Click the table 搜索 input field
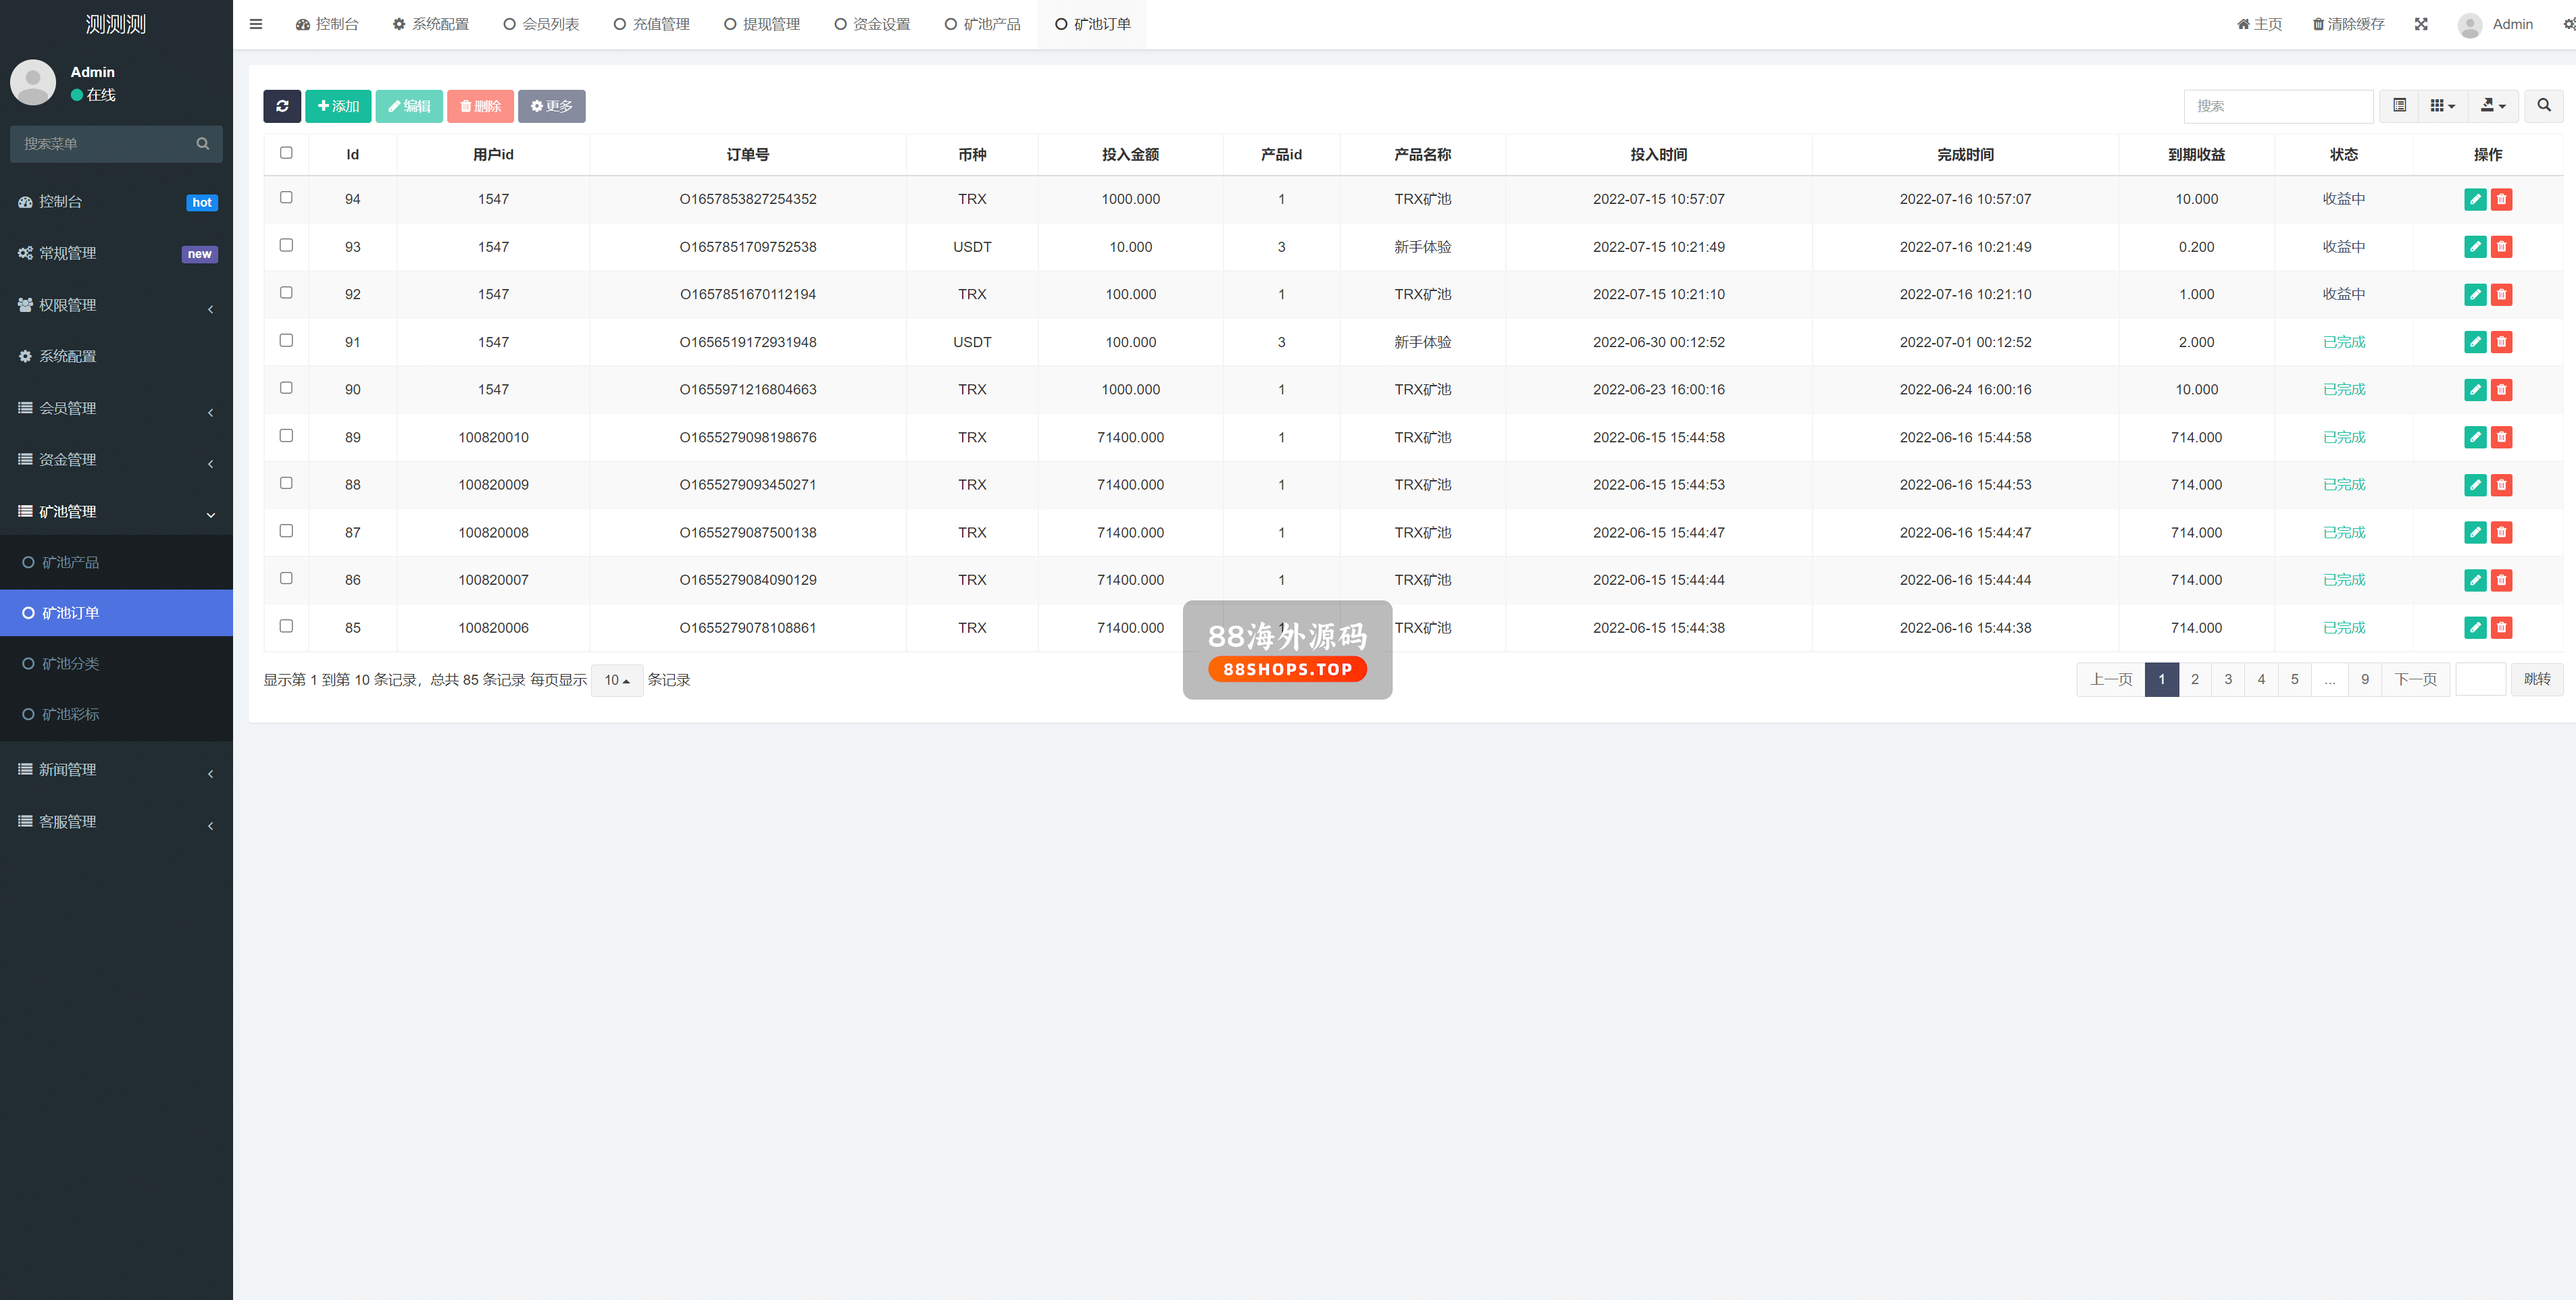2576x1300 pixels. tap(2277, 106)
